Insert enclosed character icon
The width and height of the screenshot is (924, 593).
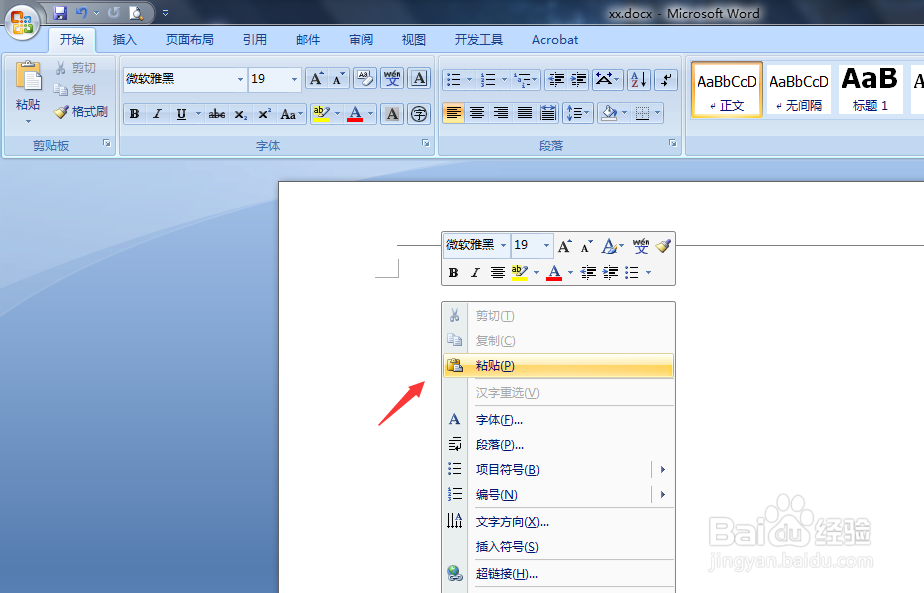pos(419,114)
